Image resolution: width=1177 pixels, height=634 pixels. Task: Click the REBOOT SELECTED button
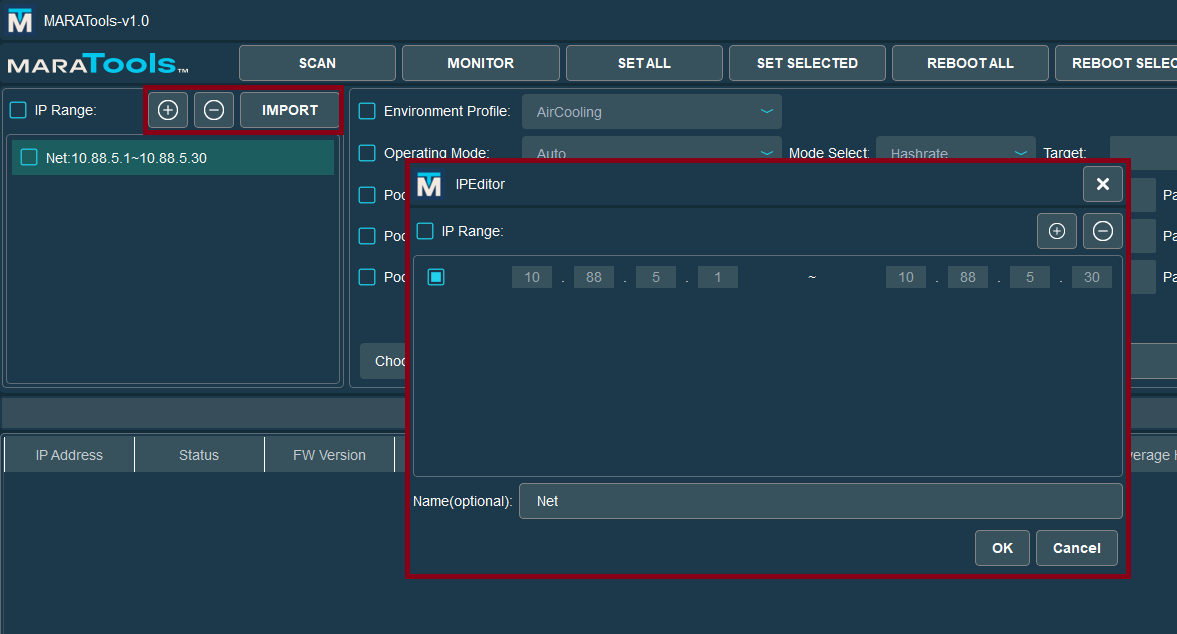[1116, 63]
